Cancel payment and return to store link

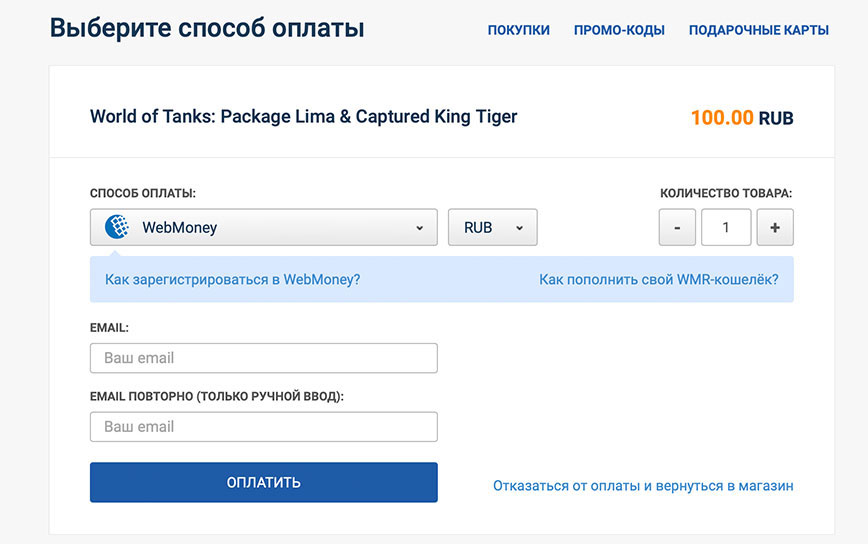click(x=643, y=486)
